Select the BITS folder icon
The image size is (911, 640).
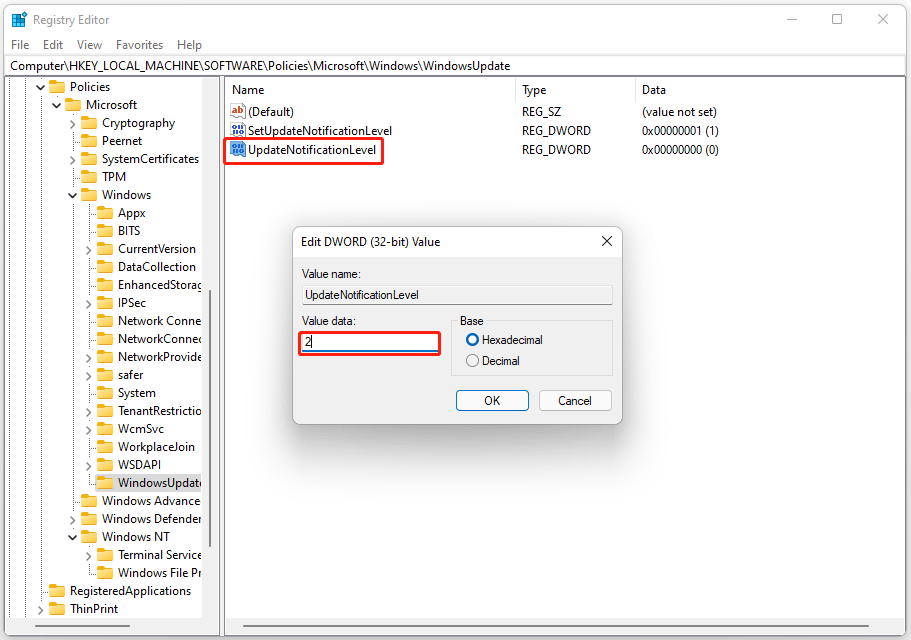pos(105,231)
